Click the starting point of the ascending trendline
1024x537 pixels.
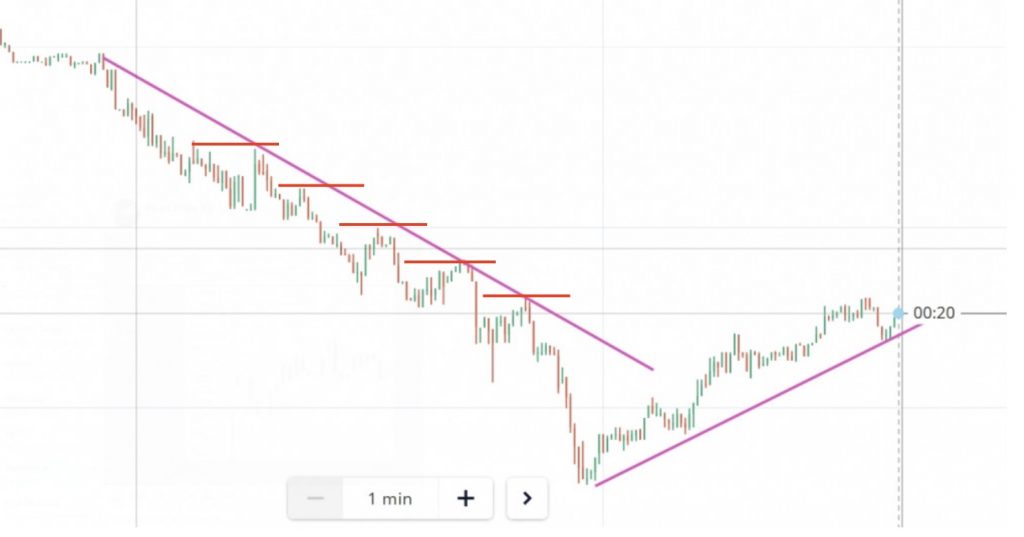coord(596,485)
